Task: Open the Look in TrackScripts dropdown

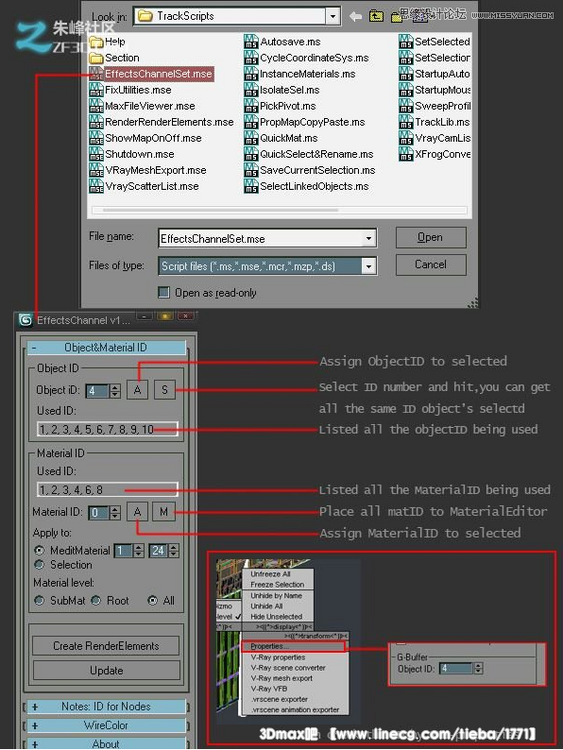Action: [x=332, y=16]
